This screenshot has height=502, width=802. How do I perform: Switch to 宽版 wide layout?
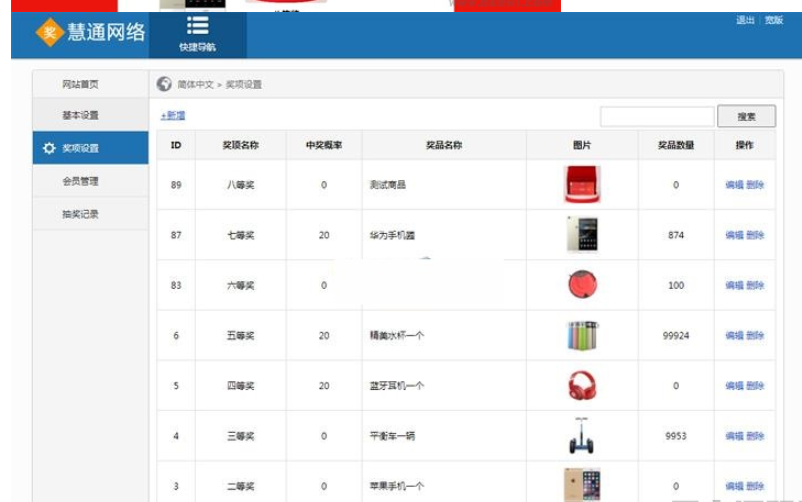[x=774, y=20]
